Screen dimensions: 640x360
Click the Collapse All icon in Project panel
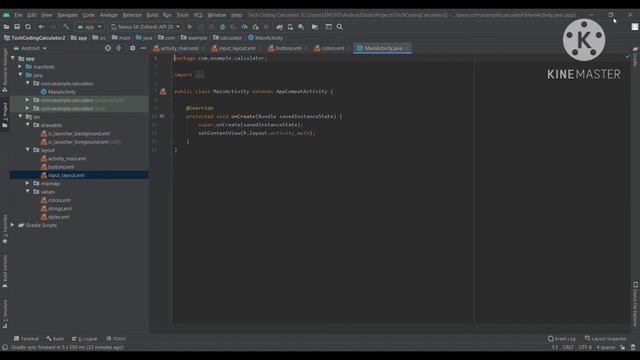tap(119, 48)
